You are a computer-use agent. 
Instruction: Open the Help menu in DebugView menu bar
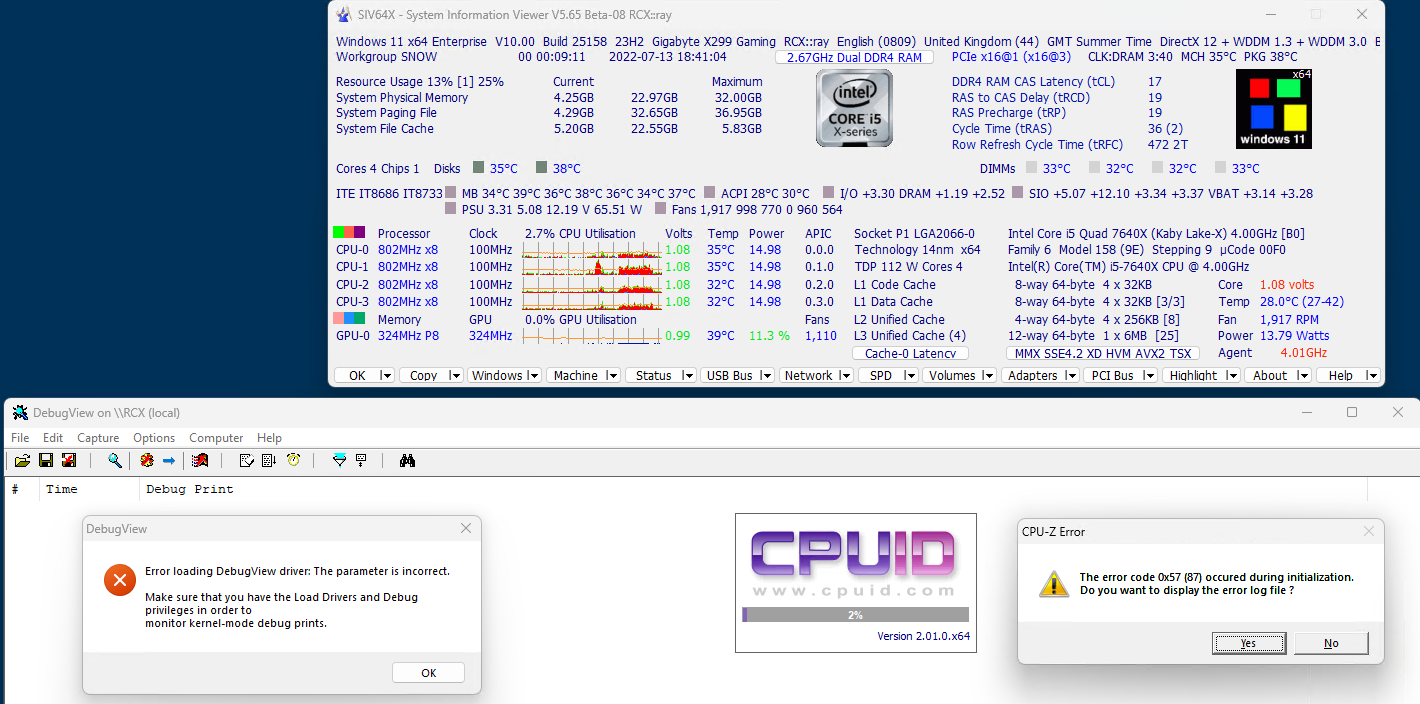click(x=269, y=438)
